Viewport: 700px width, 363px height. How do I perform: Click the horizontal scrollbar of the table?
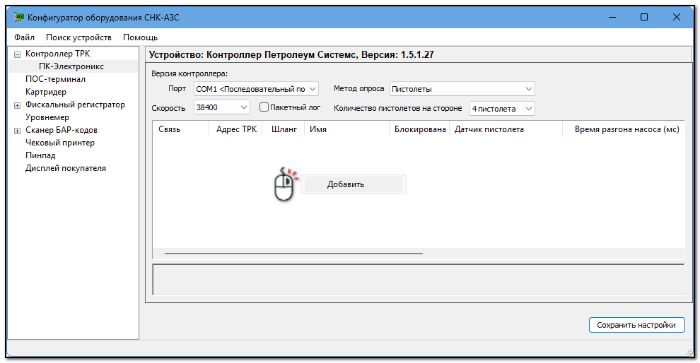294,253
